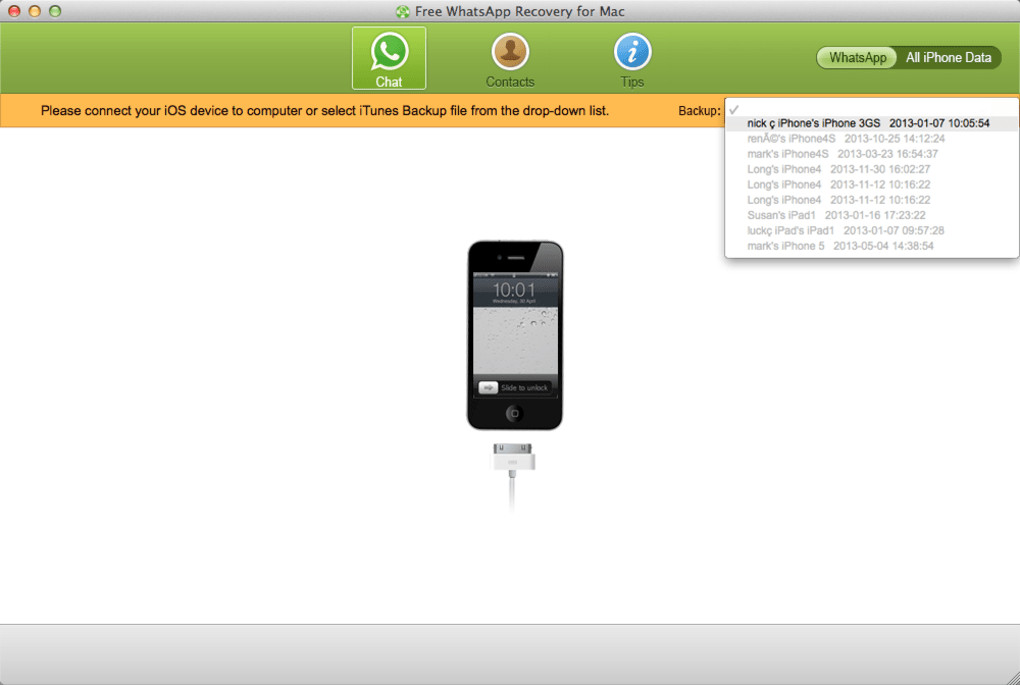Open the Tips section
The height and width of the screenshot is (685, 1020).
[x=632, y=60]
